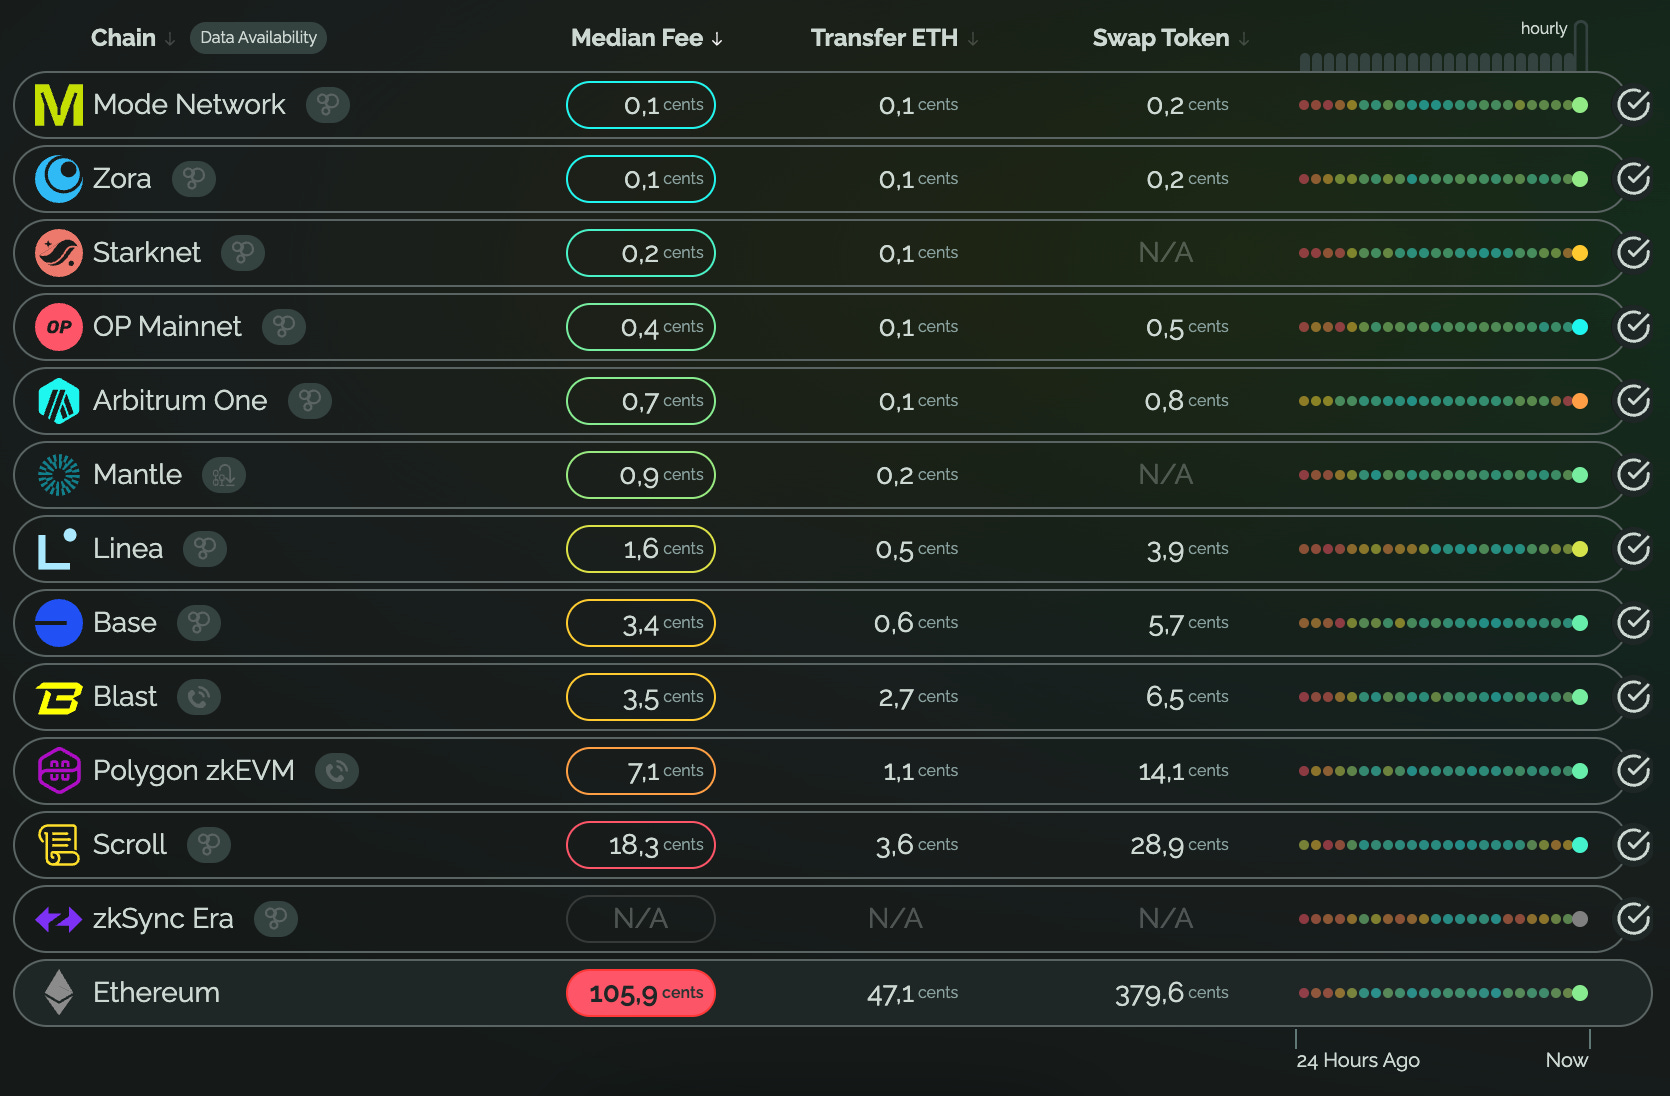
Task: Click Base's data availability badge
Action: pyautogui.click(x=199, y=623)
